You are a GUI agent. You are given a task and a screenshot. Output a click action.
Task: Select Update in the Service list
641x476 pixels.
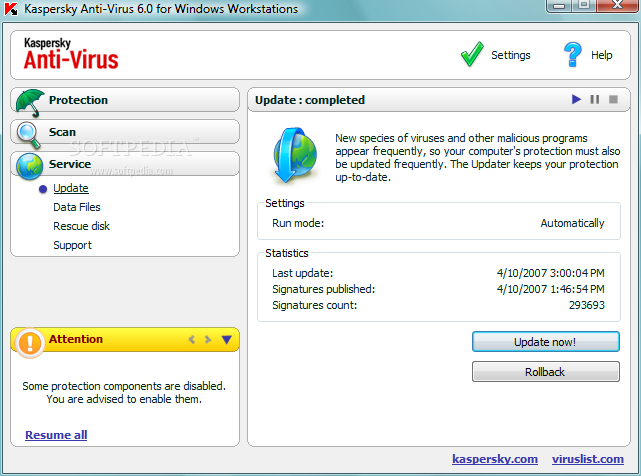coord(71,188)
